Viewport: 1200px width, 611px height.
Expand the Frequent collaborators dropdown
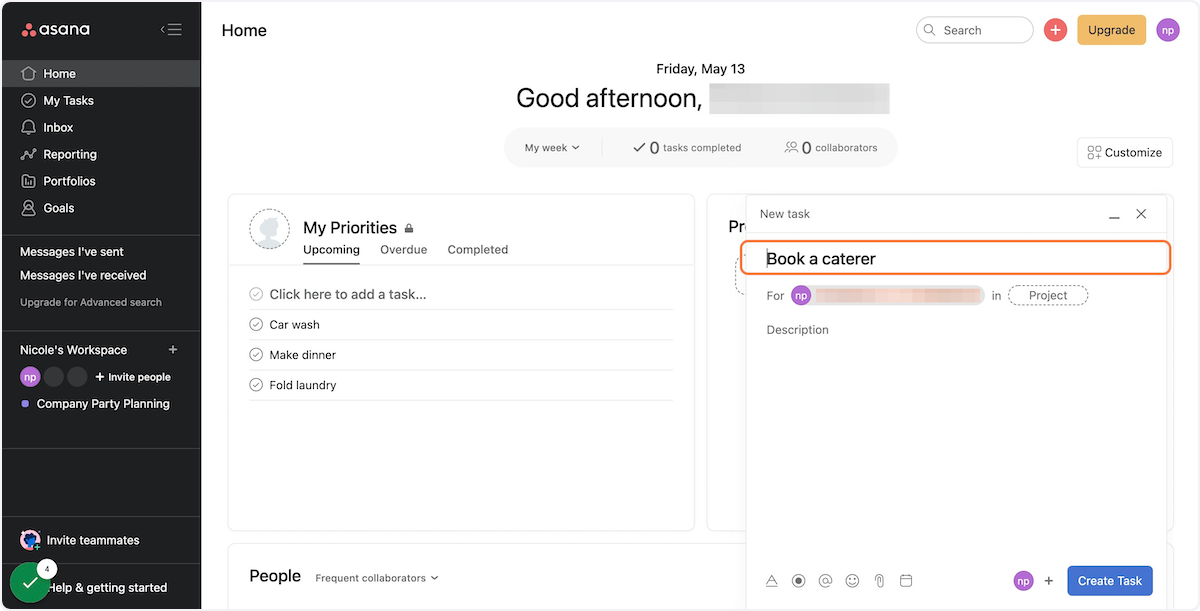coord(376,578)
